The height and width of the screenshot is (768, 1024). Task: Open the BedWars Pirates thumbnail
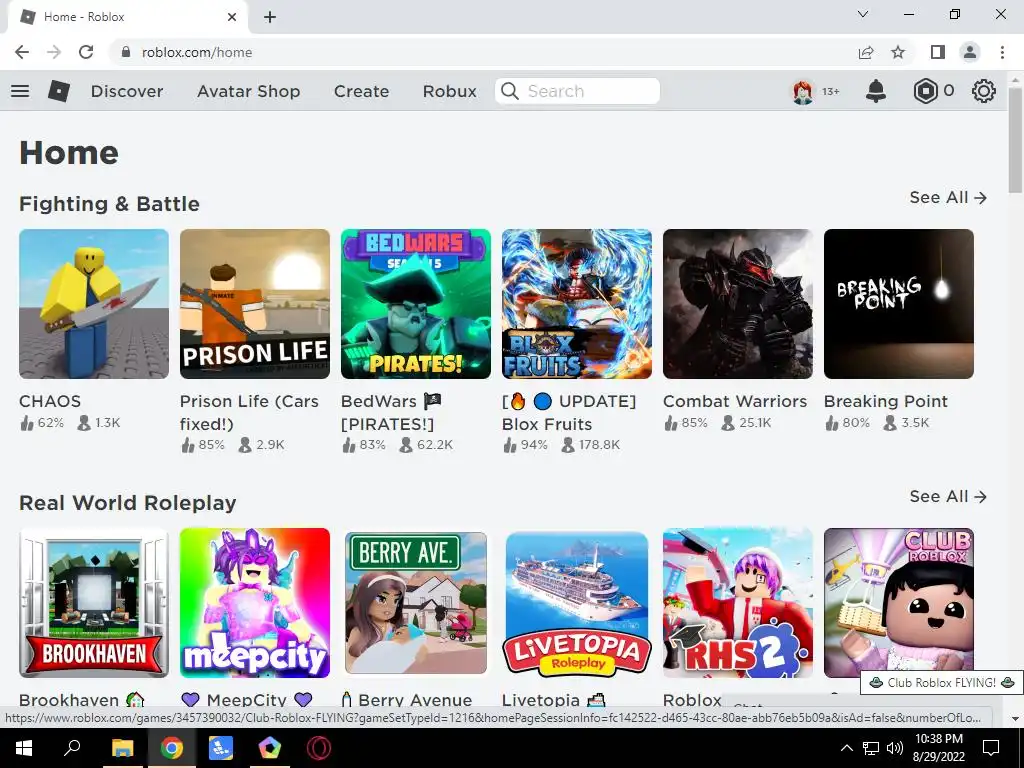pos(416,304)
